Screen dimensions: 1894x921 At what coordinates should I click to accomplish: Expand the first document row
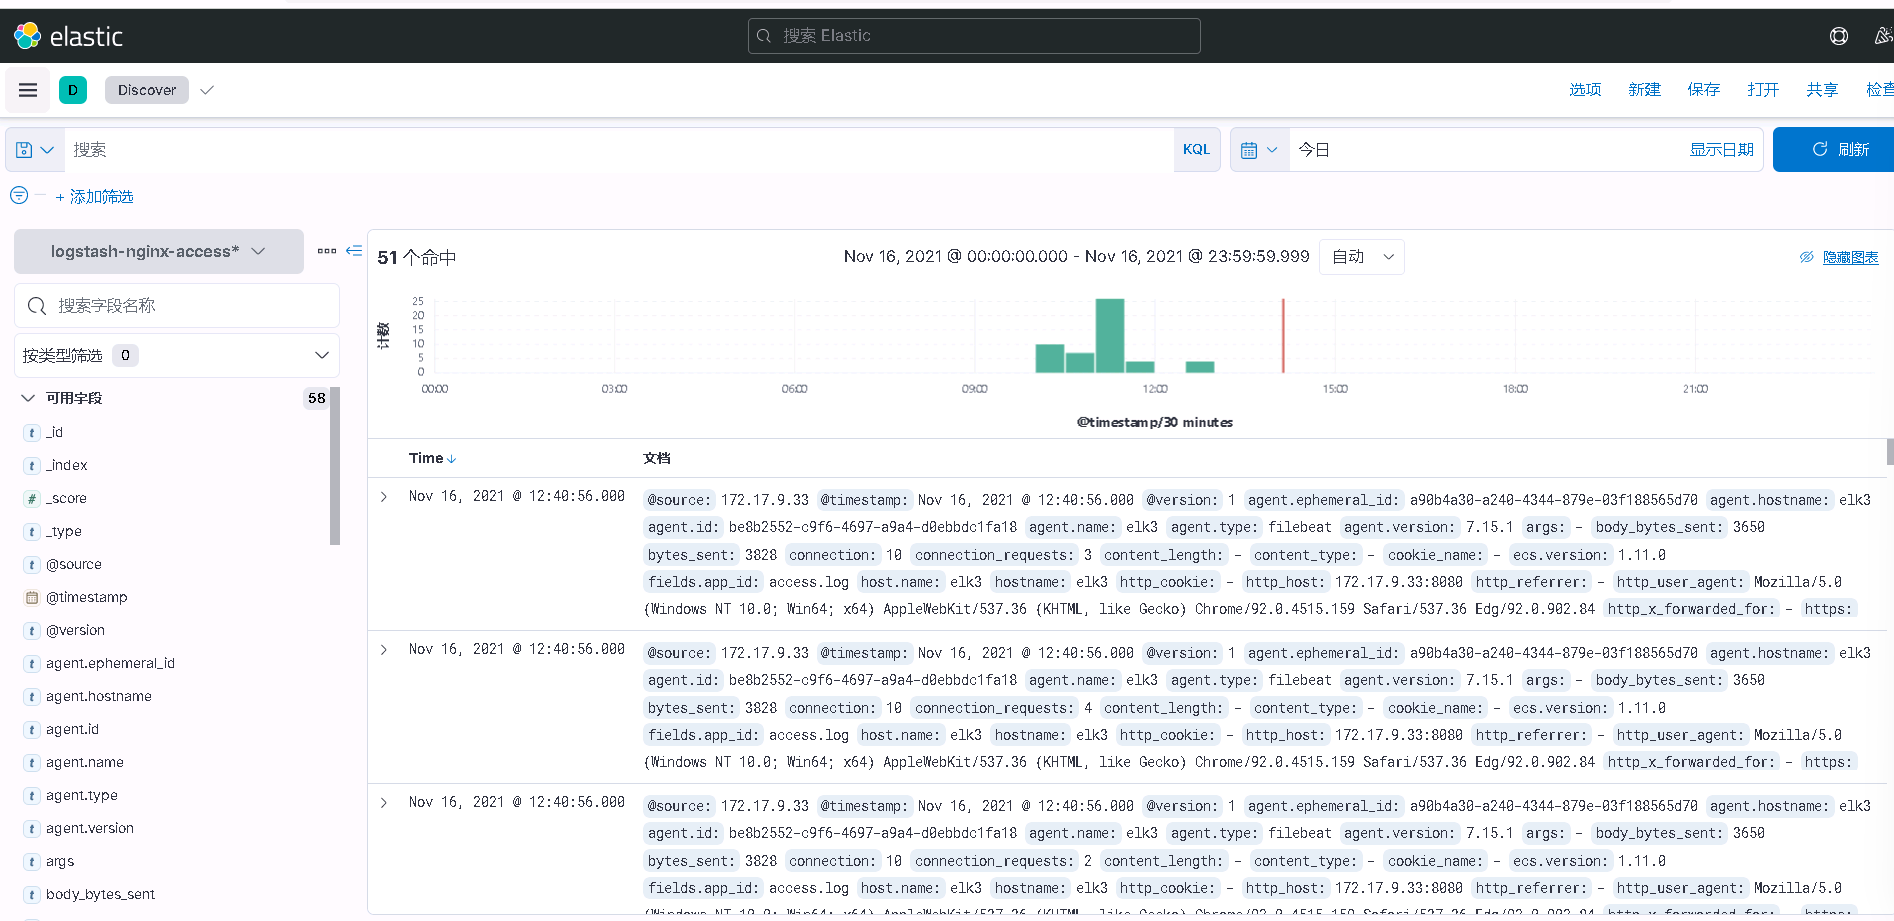pyautogui.click(x=384, y=497)
